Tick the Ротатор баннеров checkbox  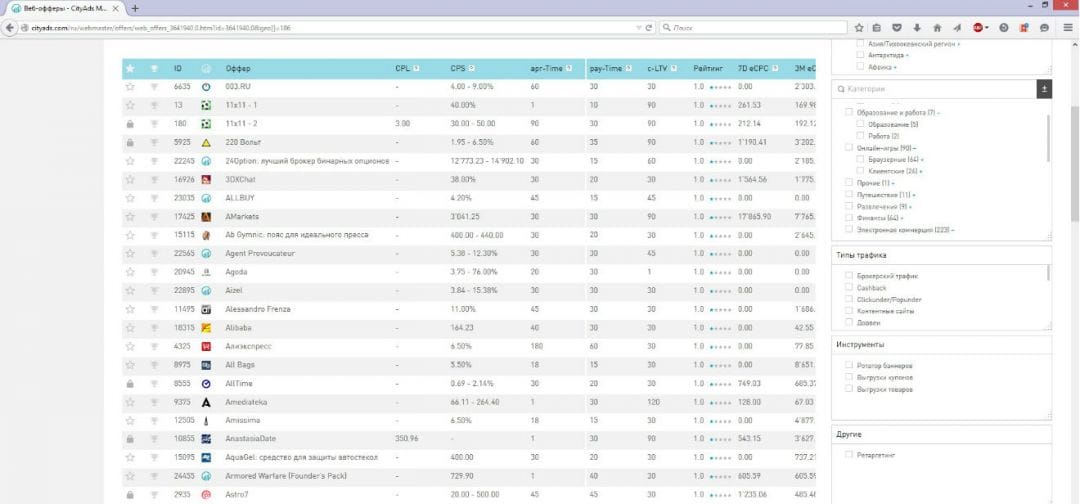tap(849, 365)
